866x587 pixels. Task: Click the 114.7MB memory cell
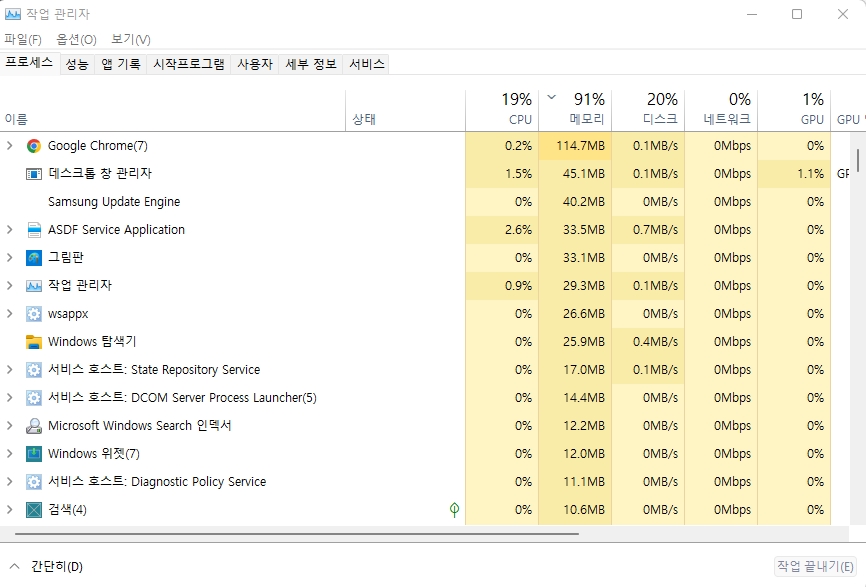click(x=575, y=146)
